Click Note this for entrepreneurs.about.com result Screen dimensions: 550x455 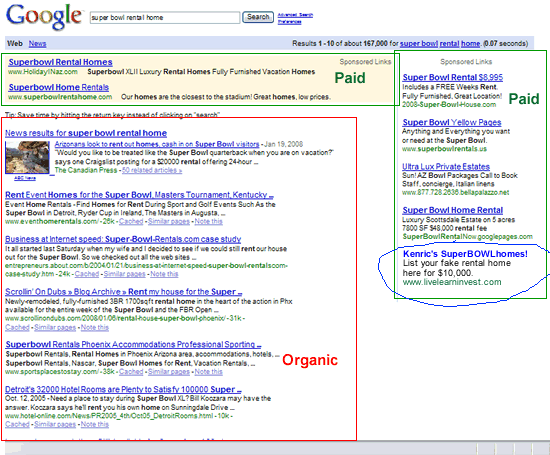164,274
